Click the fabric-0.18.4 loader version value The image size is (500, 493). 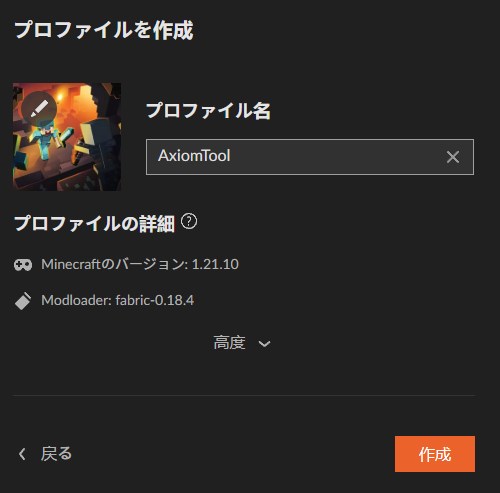pos(155,300)
